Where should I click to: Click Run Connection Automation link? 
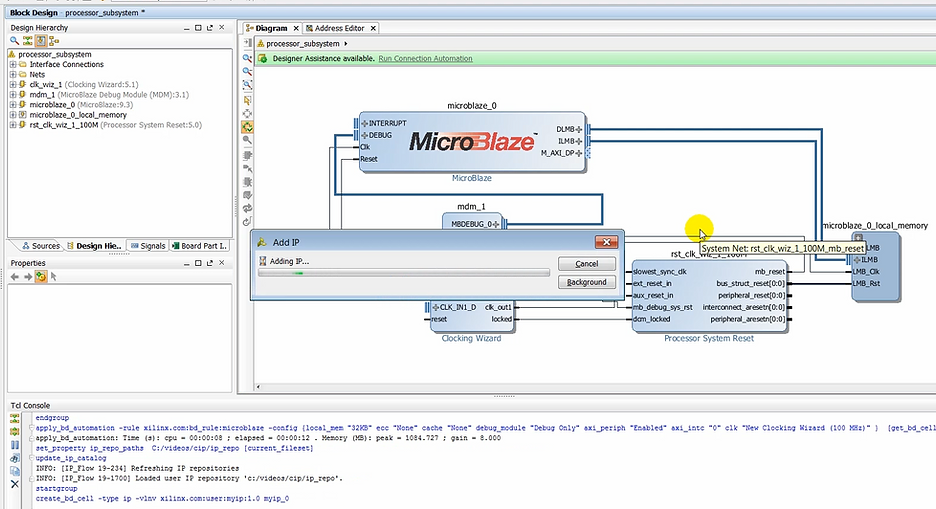[425, 59]
